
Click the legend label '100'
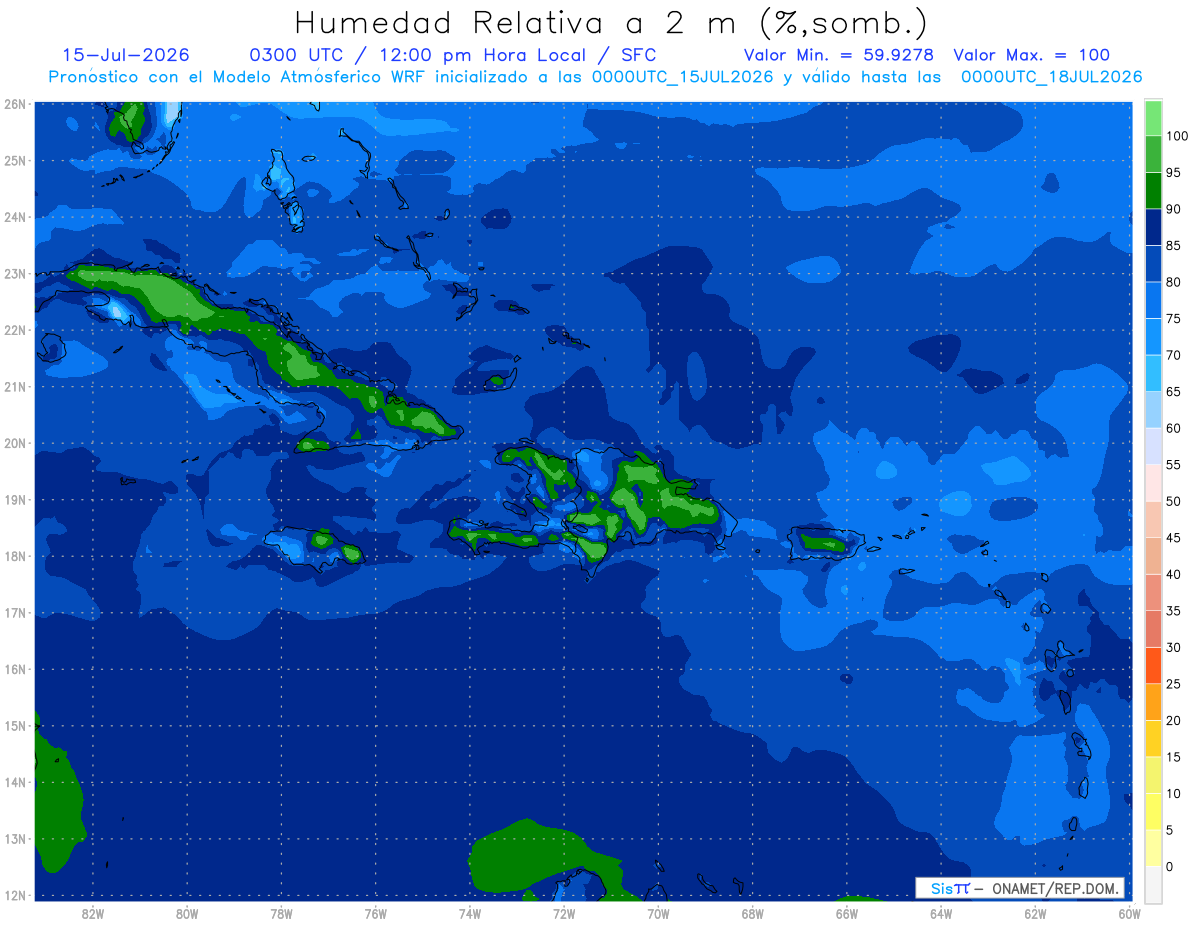[x=1176, y=136]
